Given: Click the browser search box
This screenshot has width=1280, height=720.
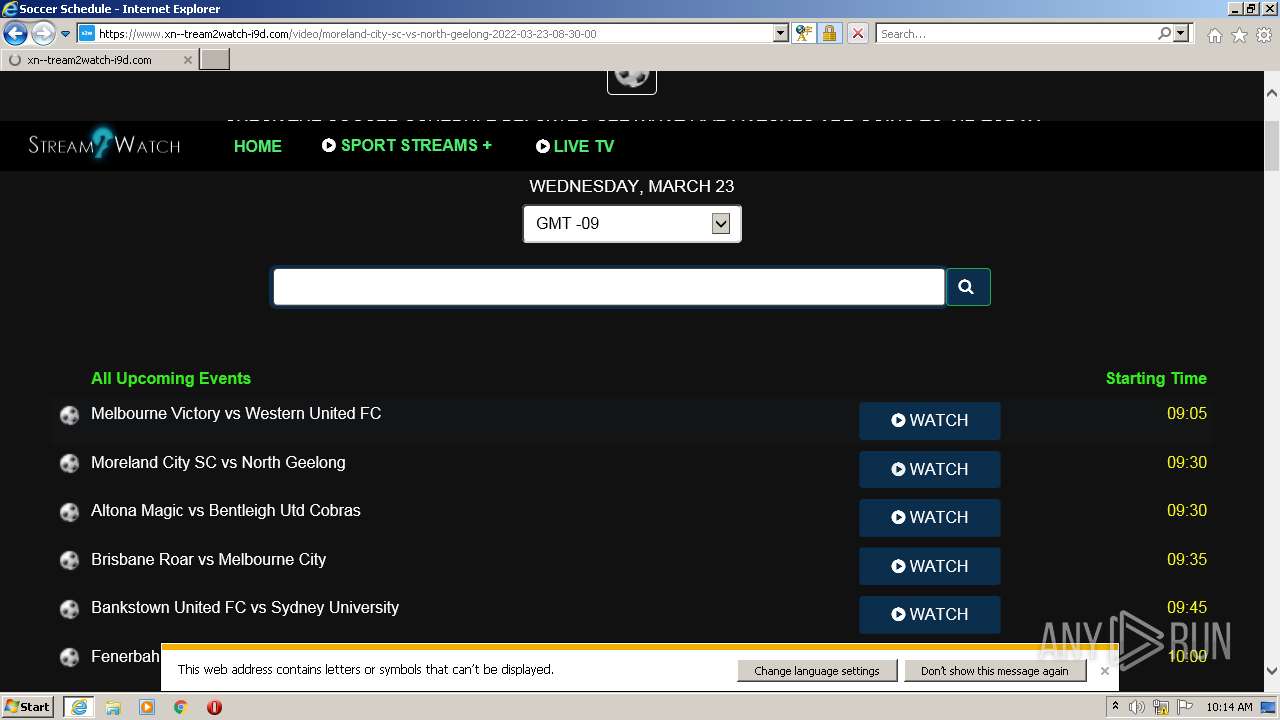Looking at the screenshot, I should (x=1016, y=34).
